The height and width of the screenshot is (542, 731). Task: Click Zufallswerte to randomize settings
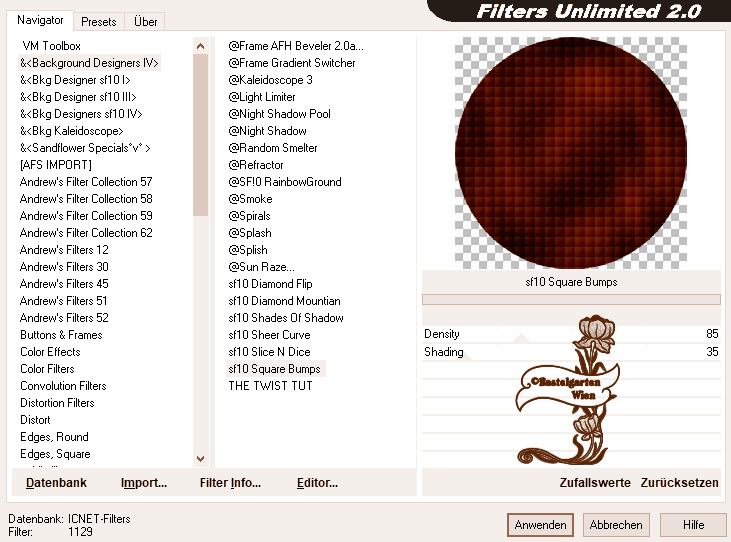[x=595, y=483]
